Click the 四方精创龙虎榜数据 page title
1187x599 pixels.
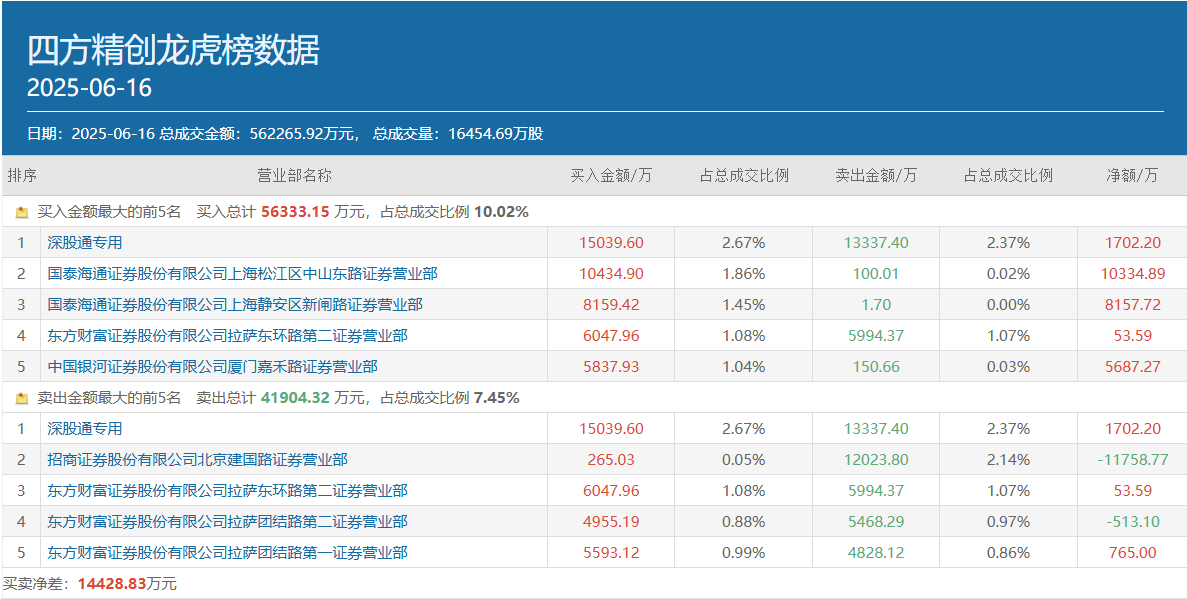pos(173,50)
